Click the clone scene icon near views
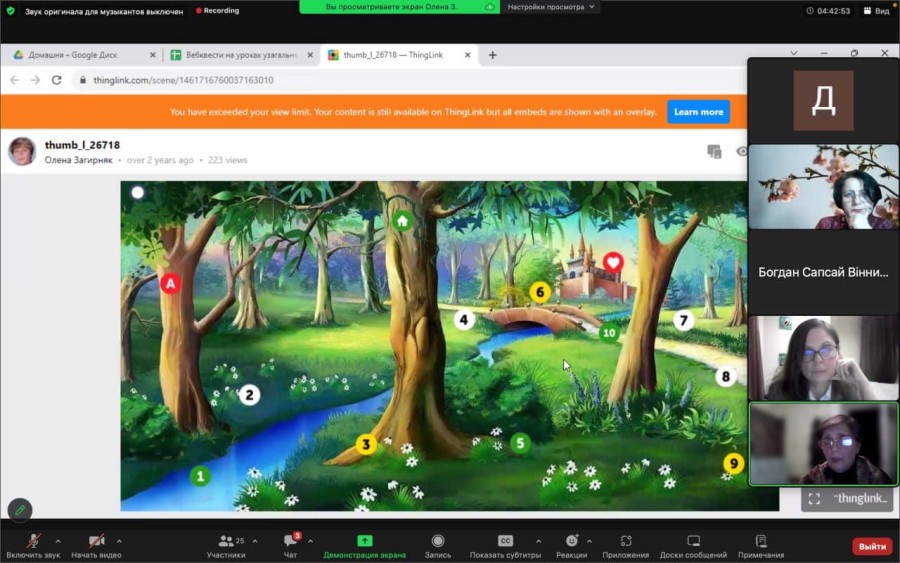 tap(714, 152)
